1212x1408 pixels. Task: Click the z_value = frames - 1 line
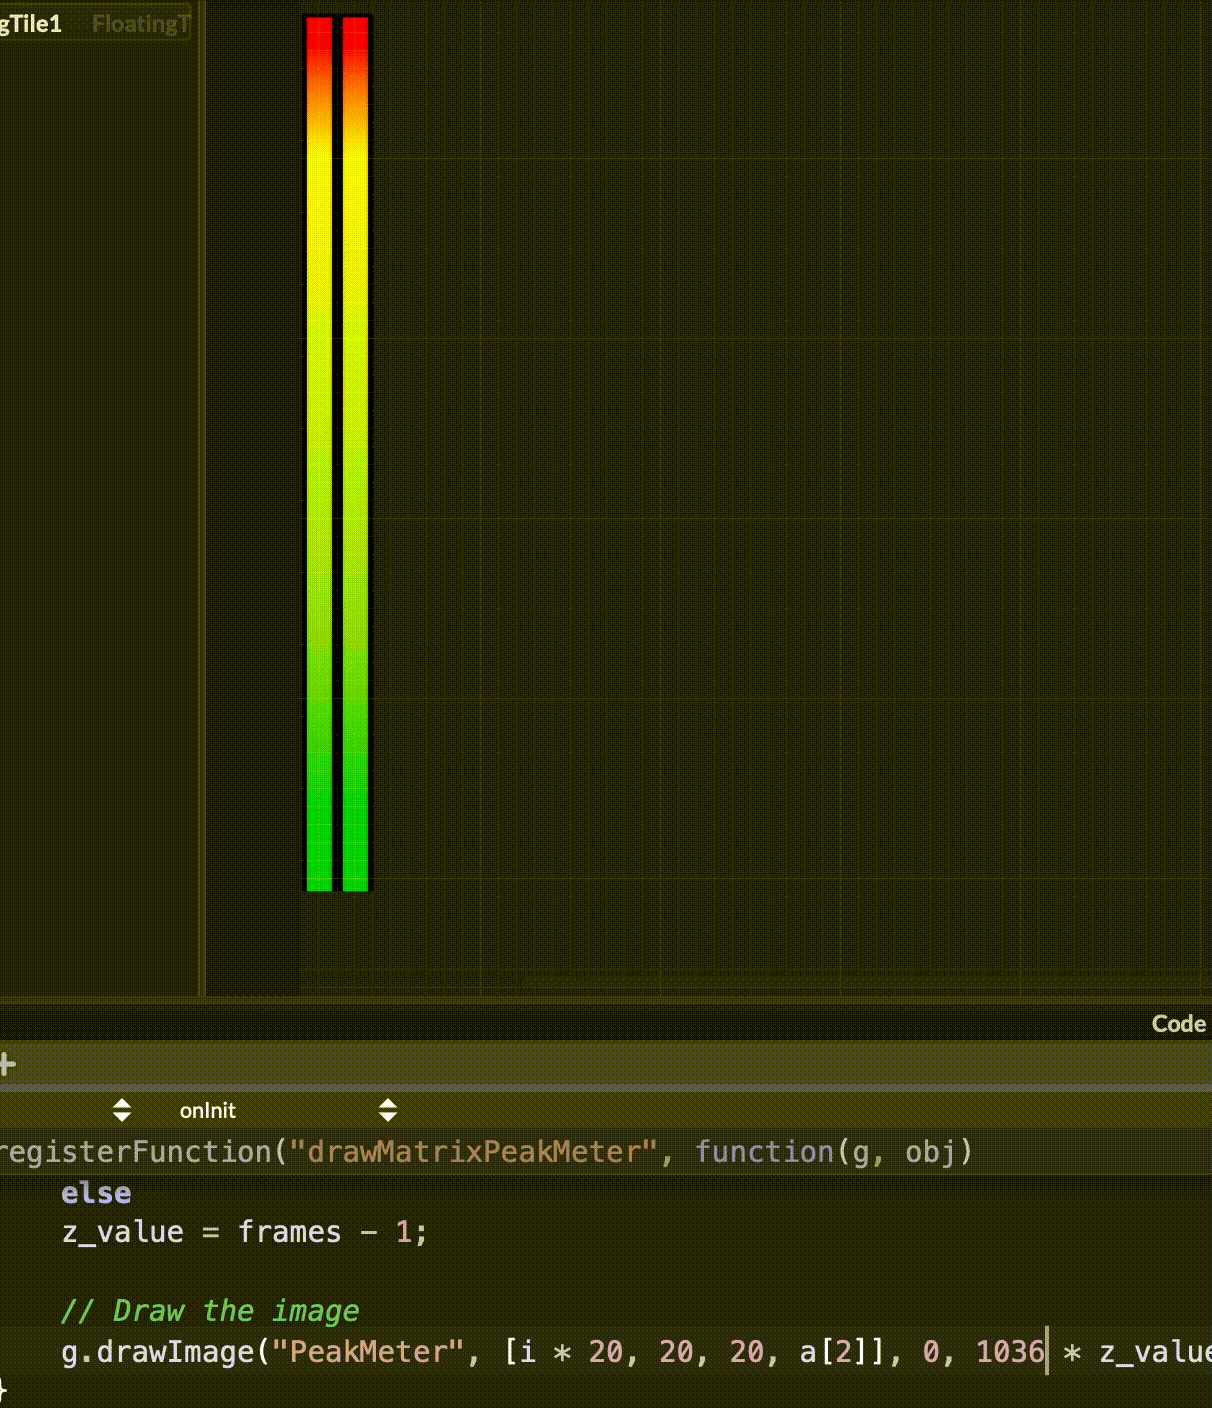point(244,1232)
